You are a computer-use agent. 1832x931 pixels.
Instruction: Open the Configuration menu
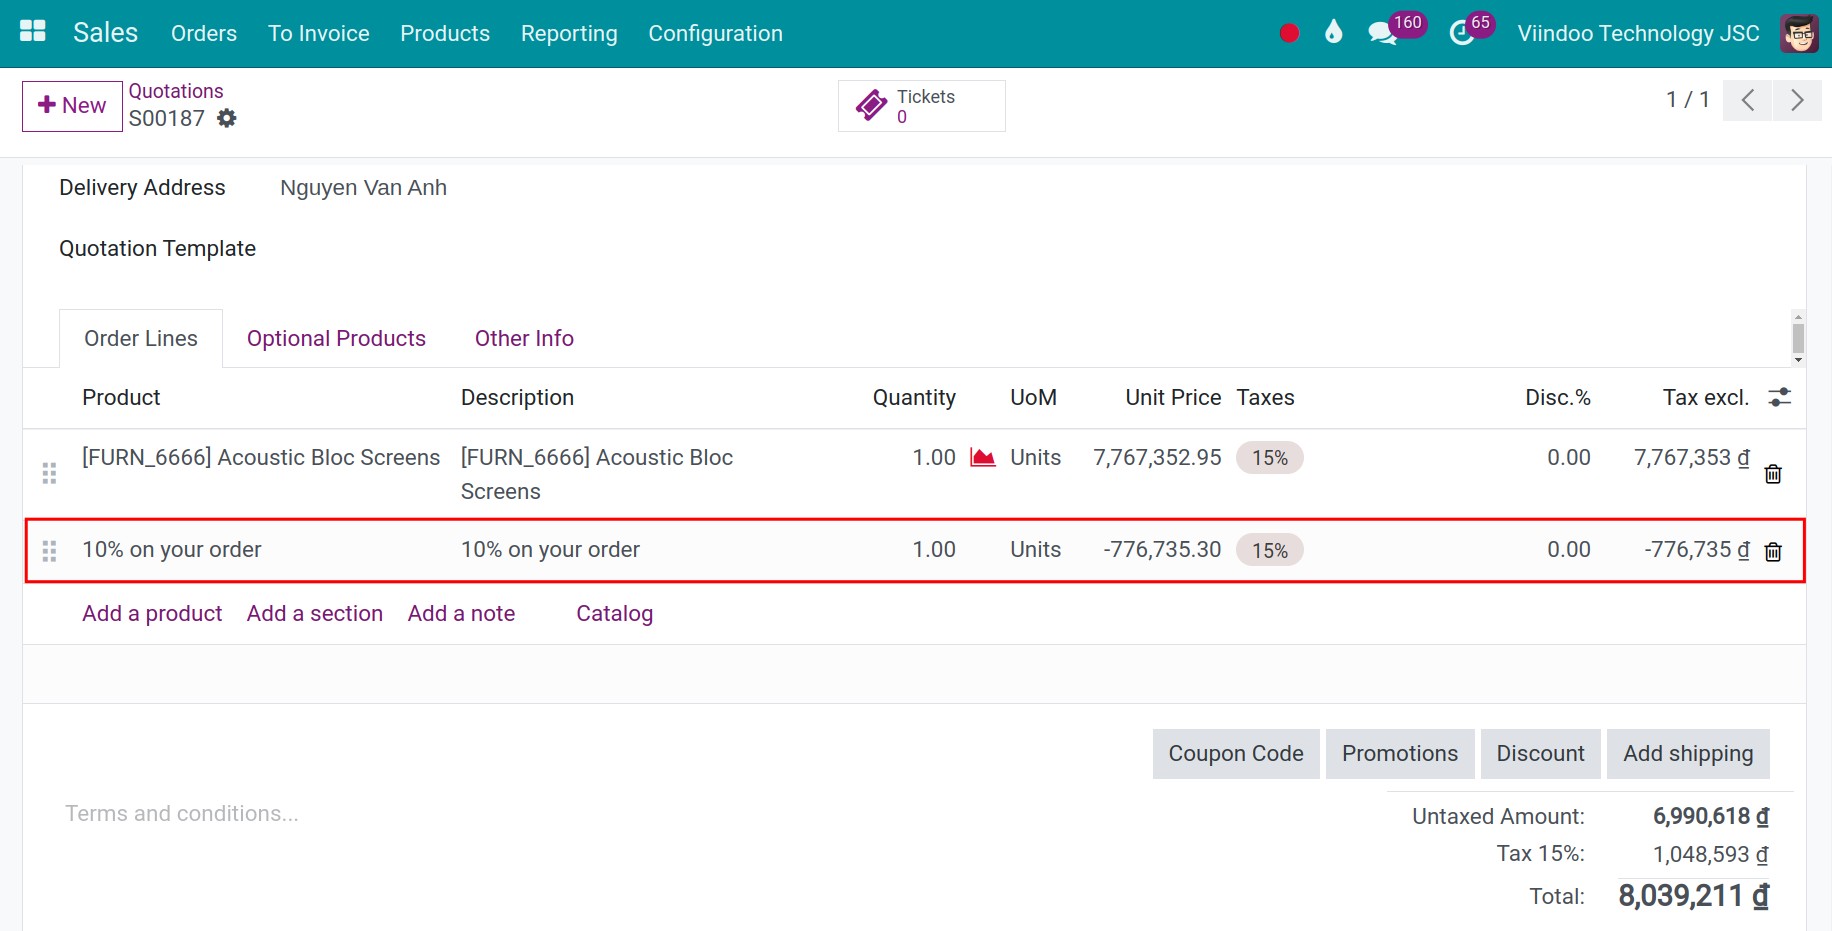[715, 33]
